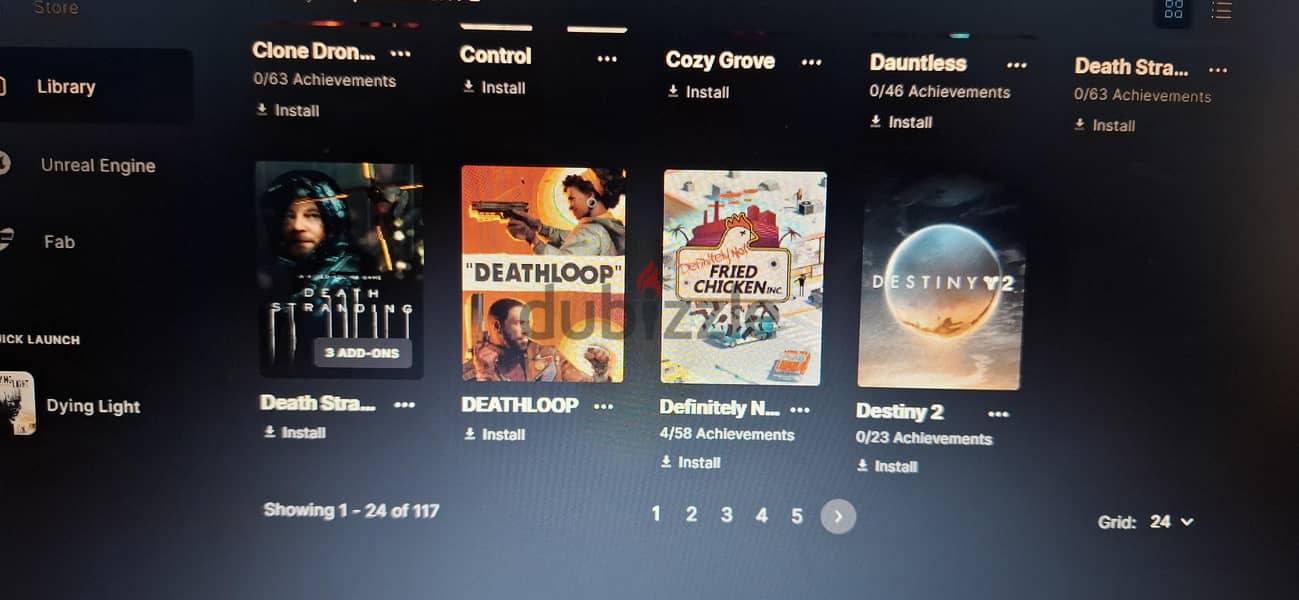Install Destiny 2
This screenshot has width=1299, height=600.
pyautogui.click(x=887, y=466)
